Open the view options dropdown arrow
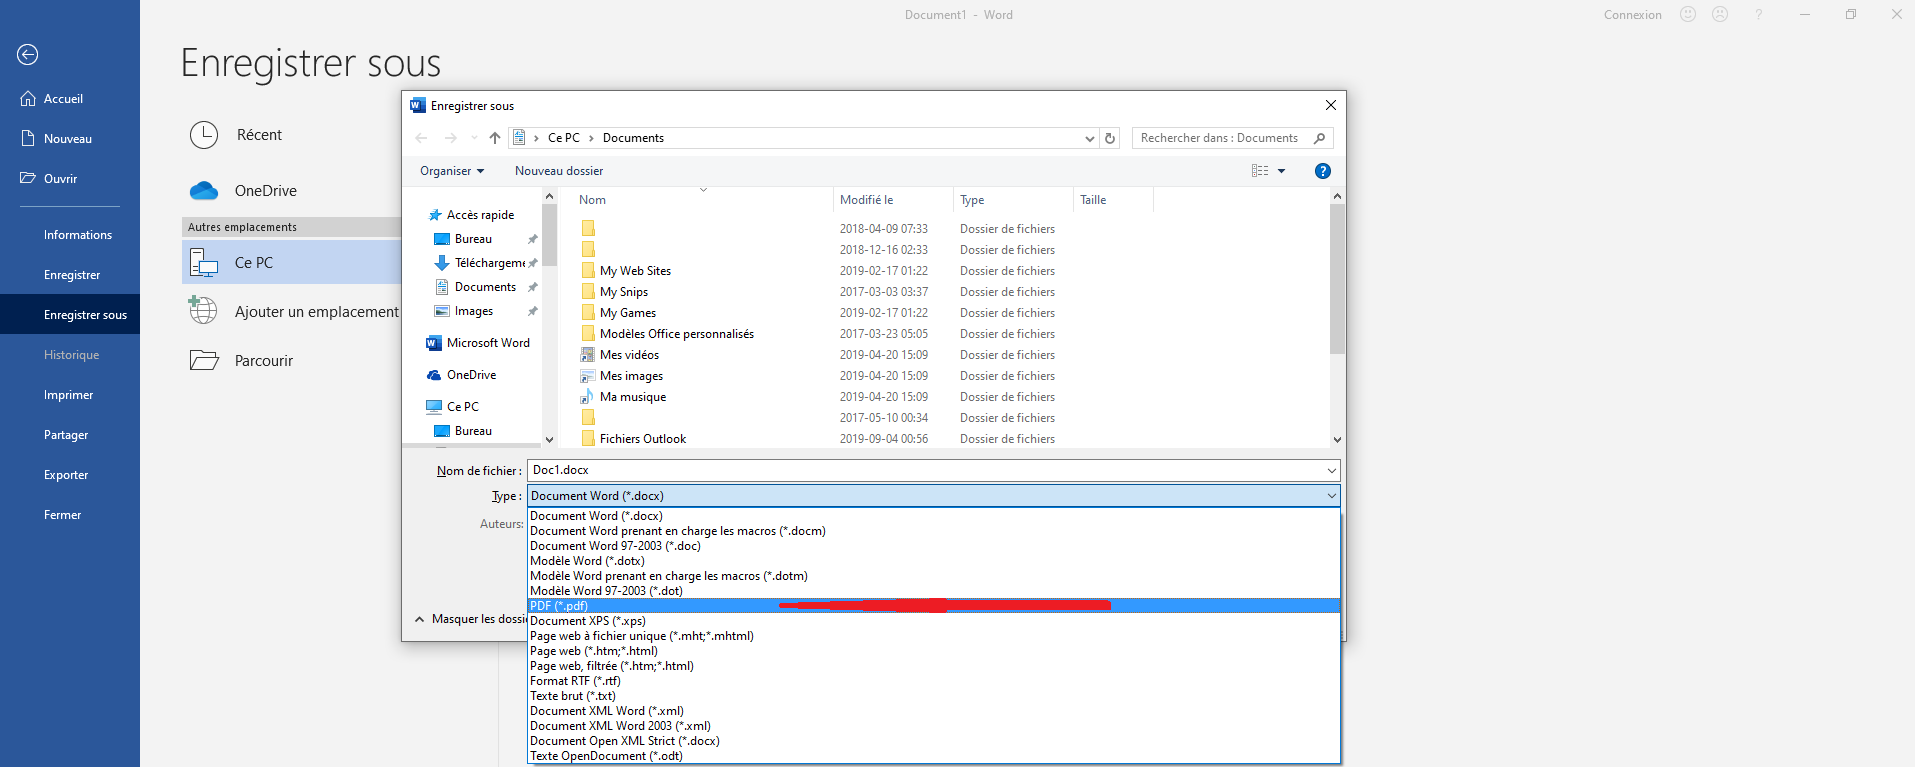The width and height of the screenshot is (1915, 767). pyautogui.click(x=1282, y=171)
